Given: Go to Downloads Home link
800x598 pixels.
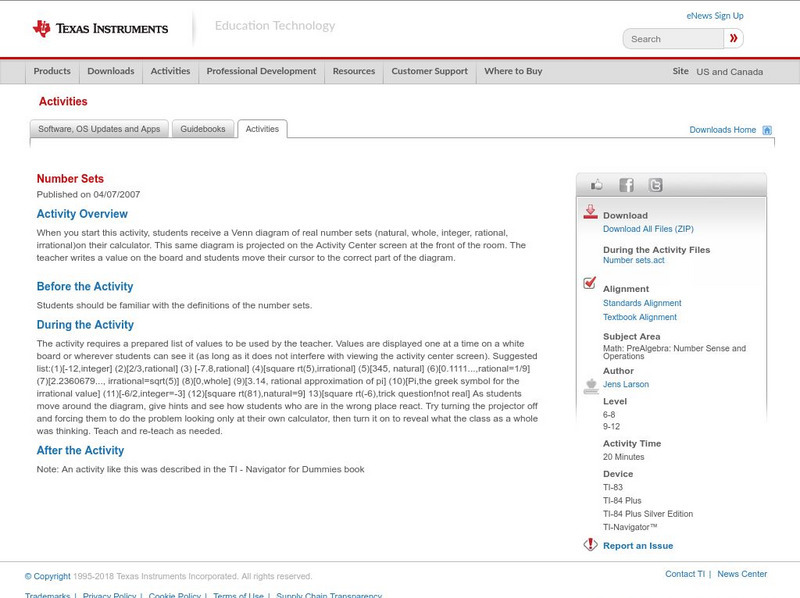Looking at the screenshot, I should tap(722, 130).
